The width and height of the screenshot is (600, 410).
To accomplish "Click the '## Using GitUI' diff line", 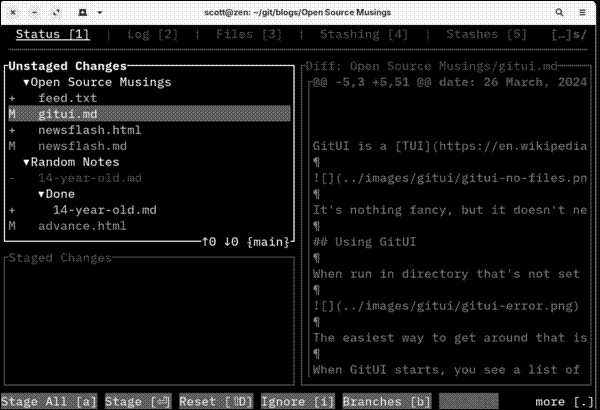I will tap(364, 242).
